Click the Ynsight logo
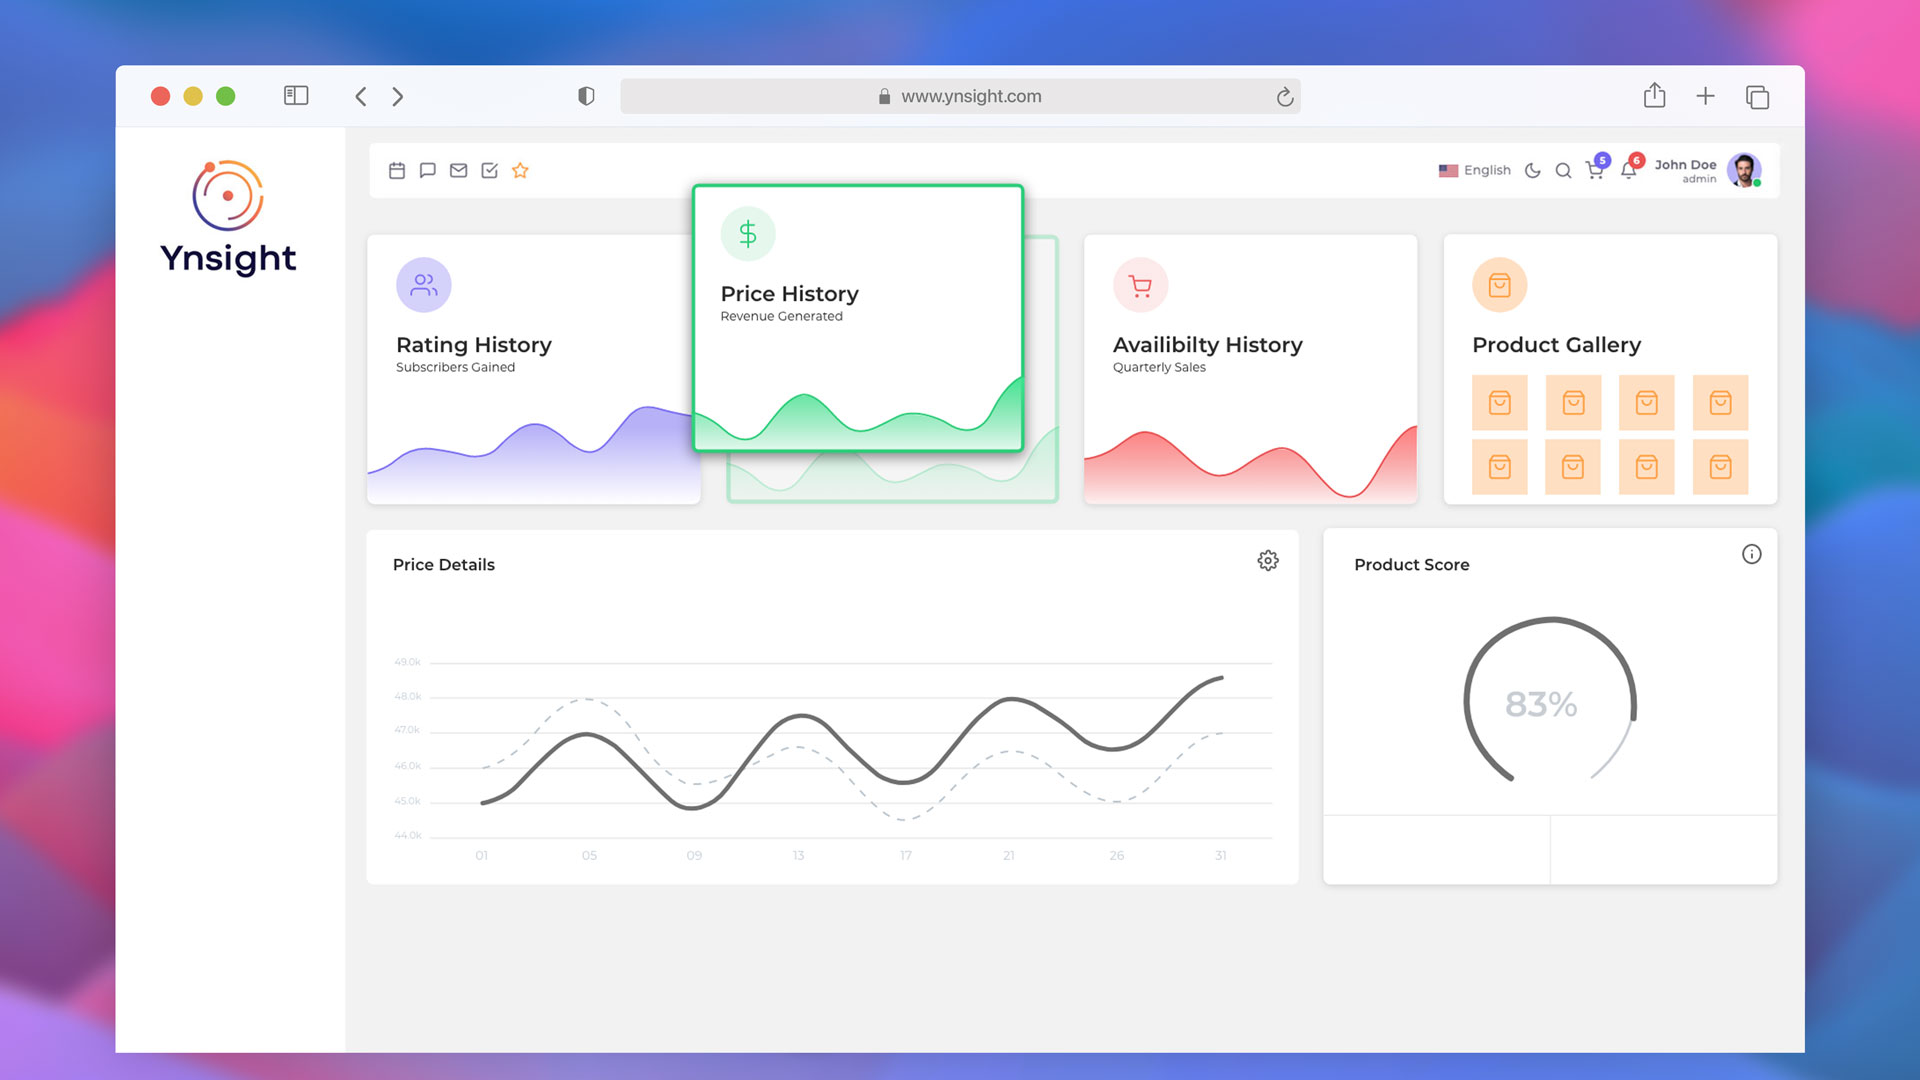 coord(228,217)
